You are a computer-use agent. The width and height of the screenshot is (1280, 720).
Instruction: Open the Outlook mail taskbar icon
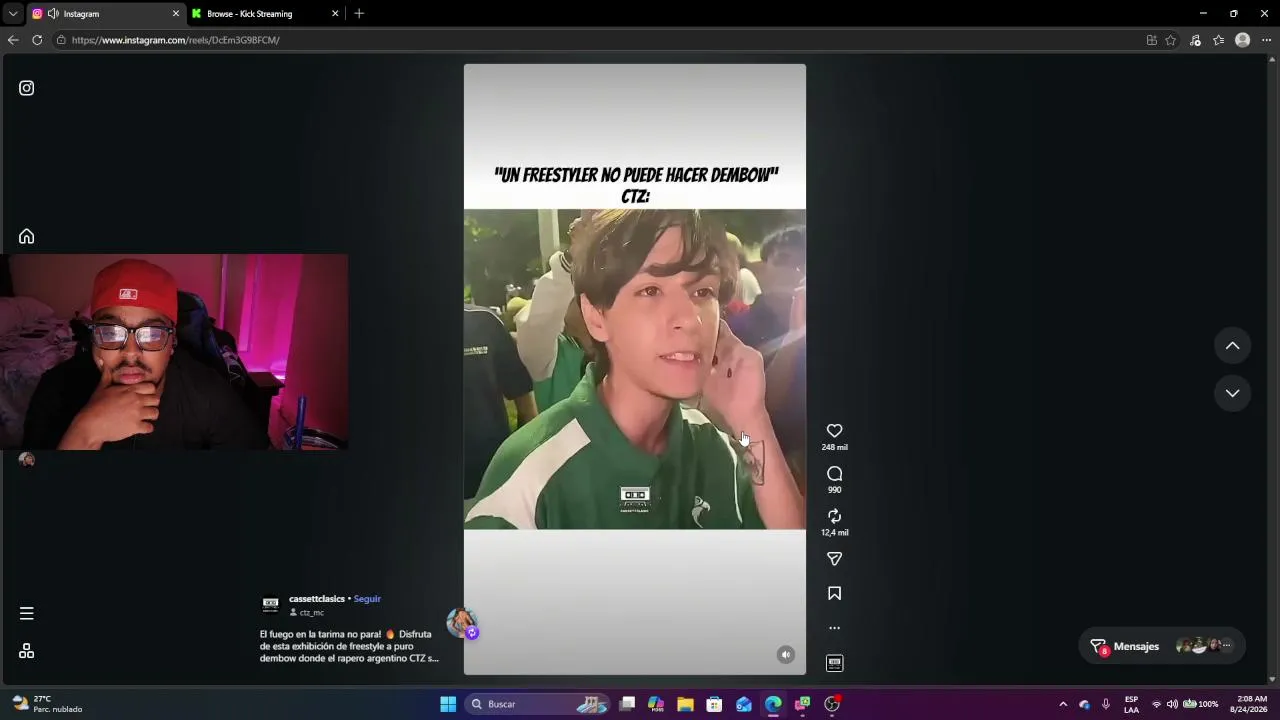coord(744,704)
